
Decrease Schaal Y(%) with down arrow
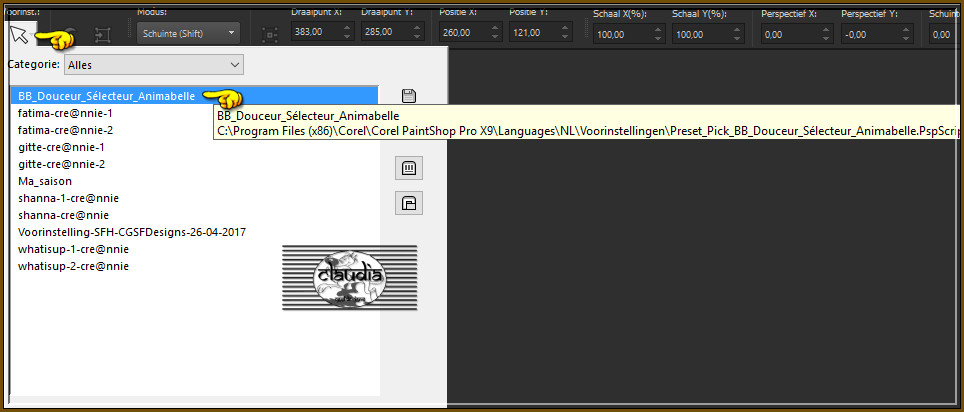coord(737,39)
